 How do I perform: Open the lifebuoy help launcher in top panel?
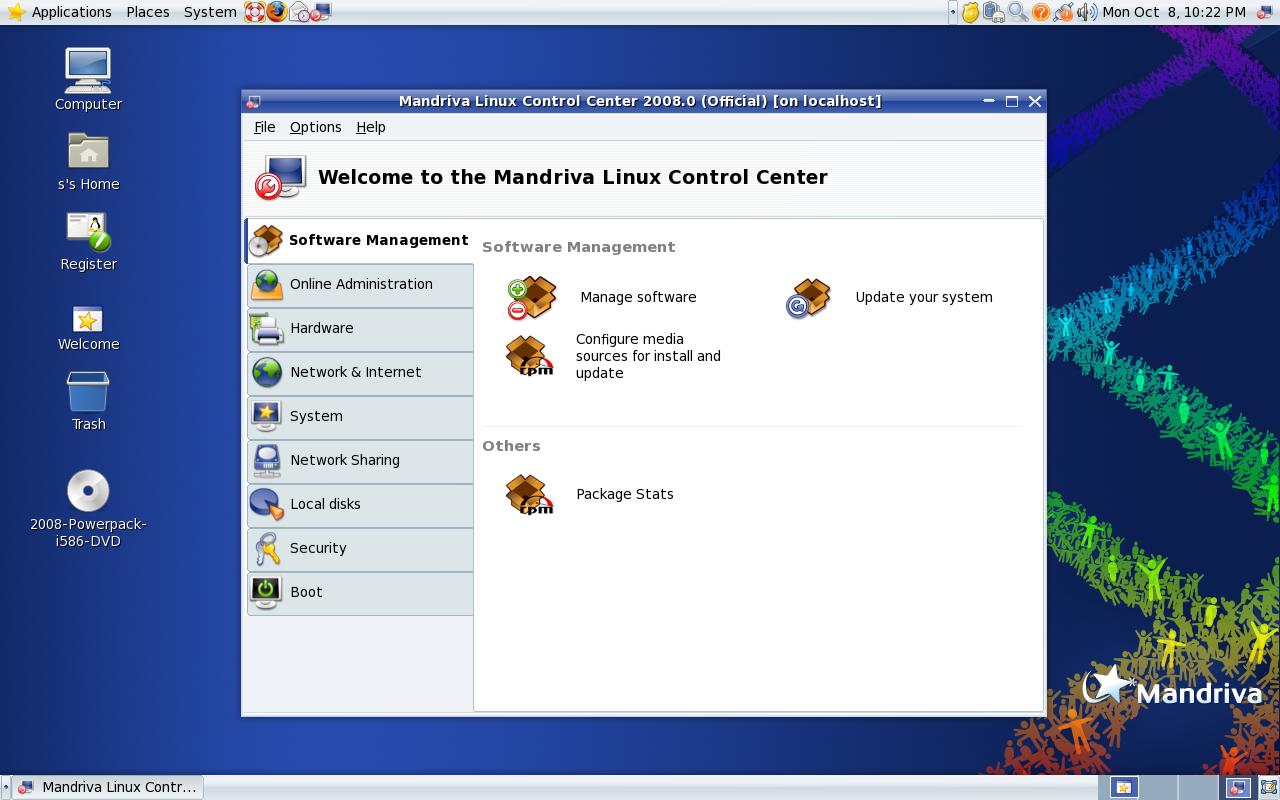pos(254,12)
